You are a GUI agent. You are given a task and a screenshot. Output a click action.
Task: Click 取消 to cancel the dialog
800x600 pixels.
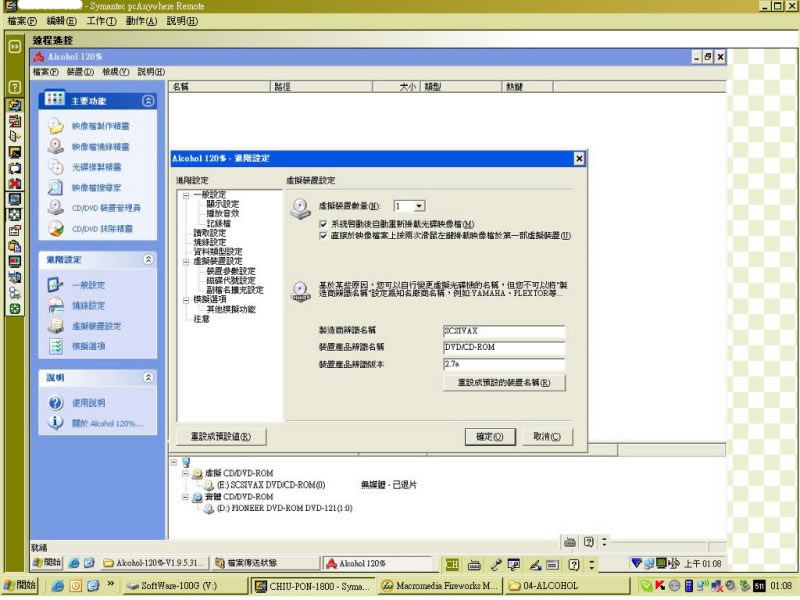547,437
